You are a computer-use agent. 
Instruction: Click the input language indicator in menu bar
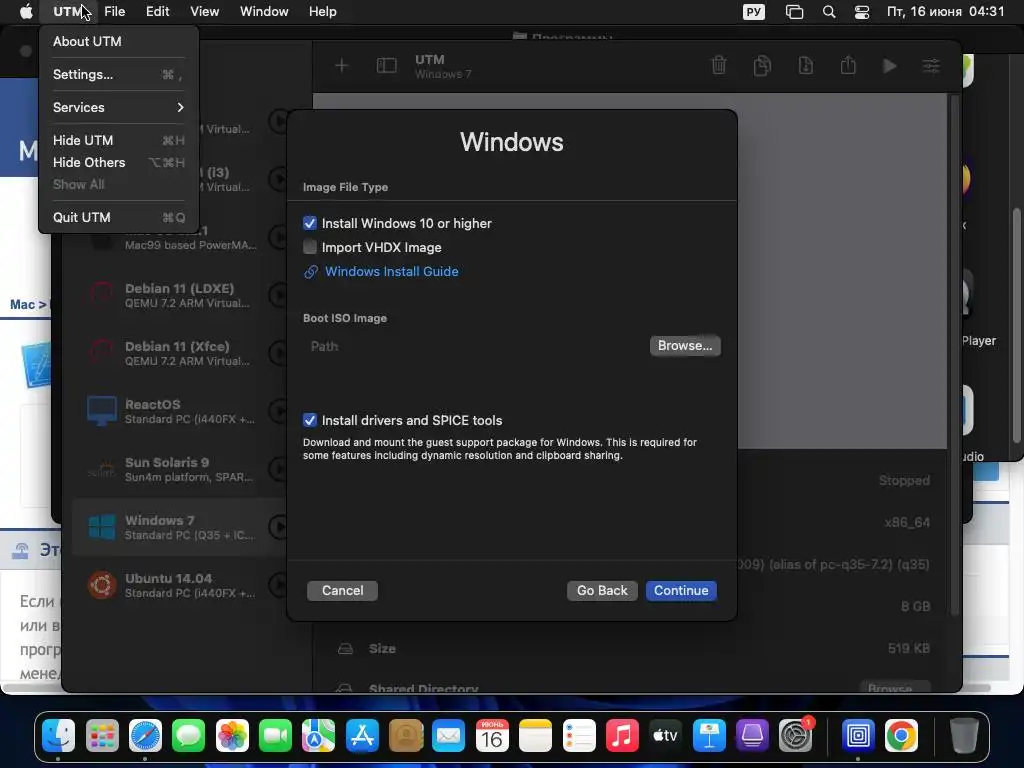coord(754,12)
